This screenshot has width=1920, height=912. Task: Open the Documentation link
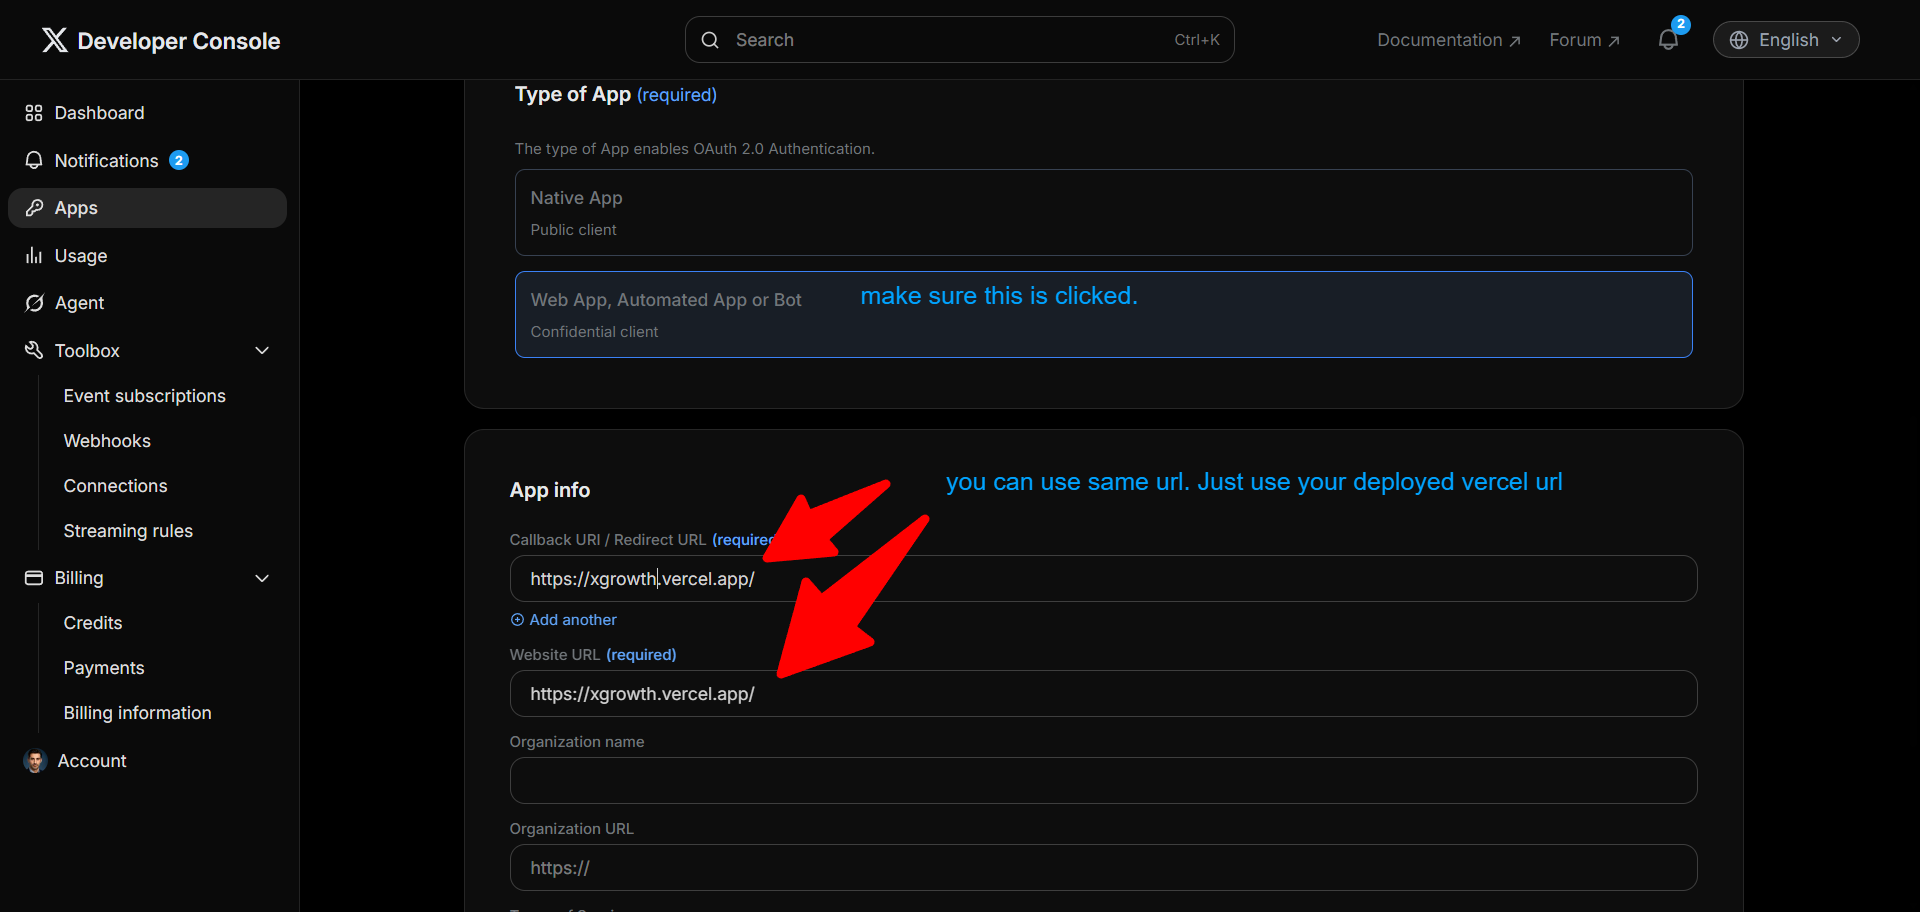[x=1449, y=40]
